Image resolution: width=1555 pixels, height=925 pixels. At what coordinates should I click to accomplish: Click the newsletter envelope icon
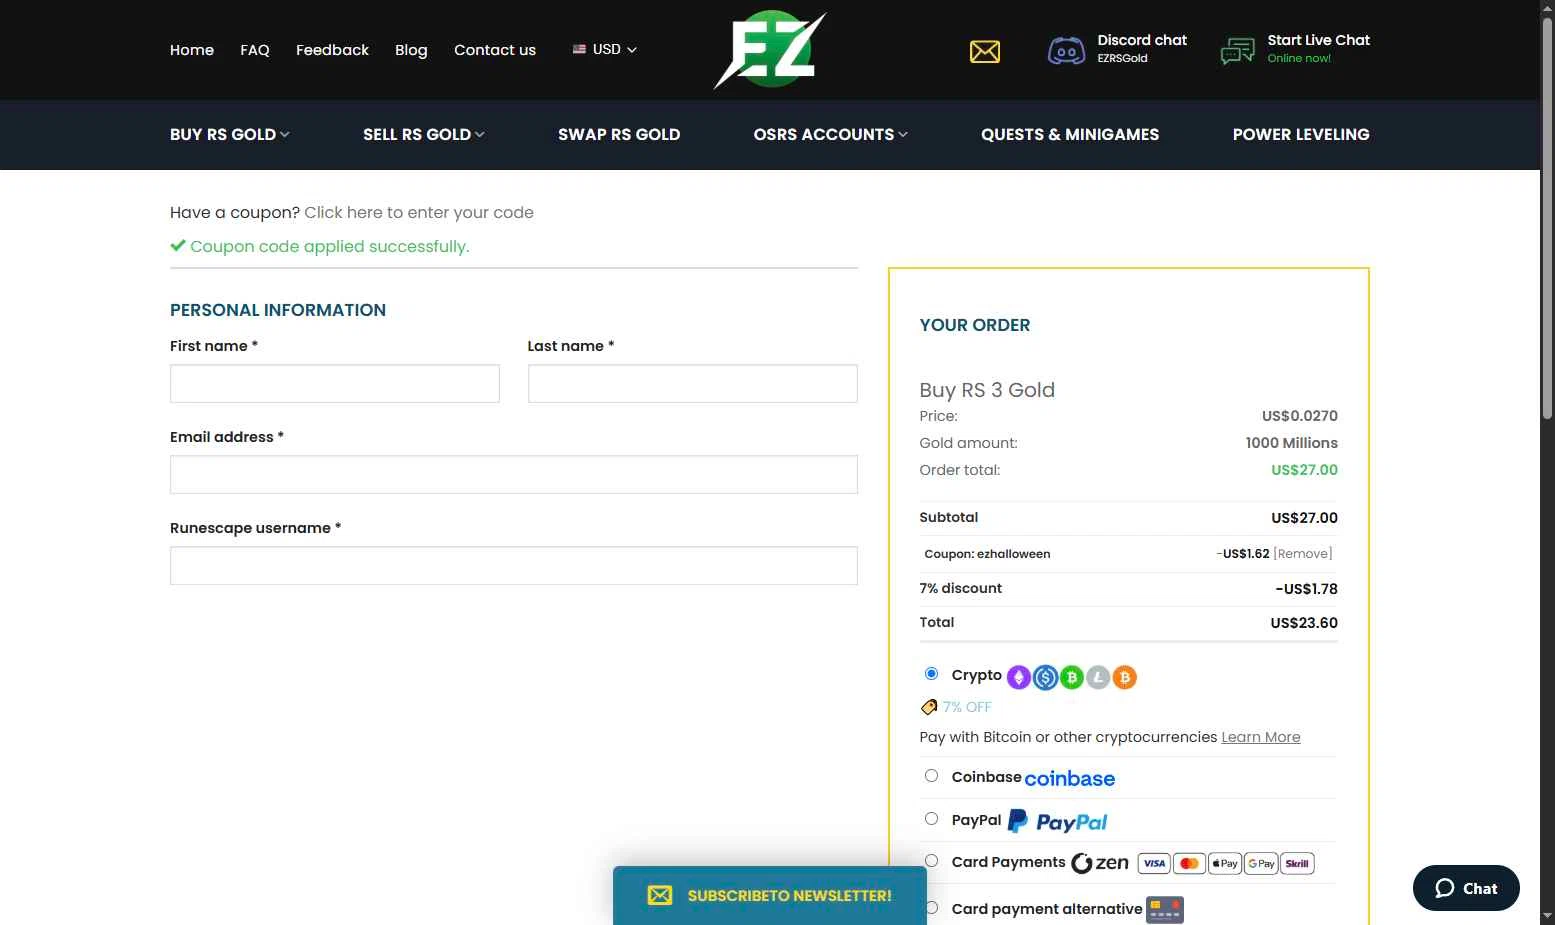[660, 895]
